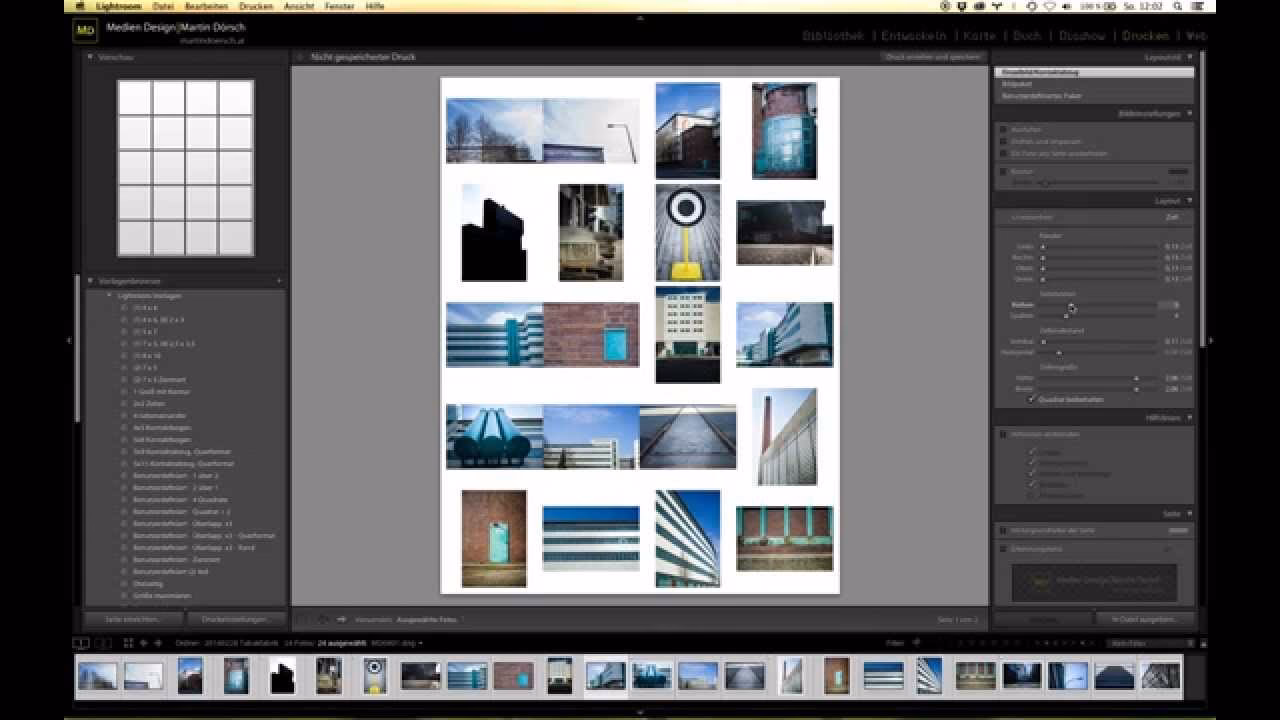Collapse the Layout panel section
1280x720 pixels.
click(1189, 201)
